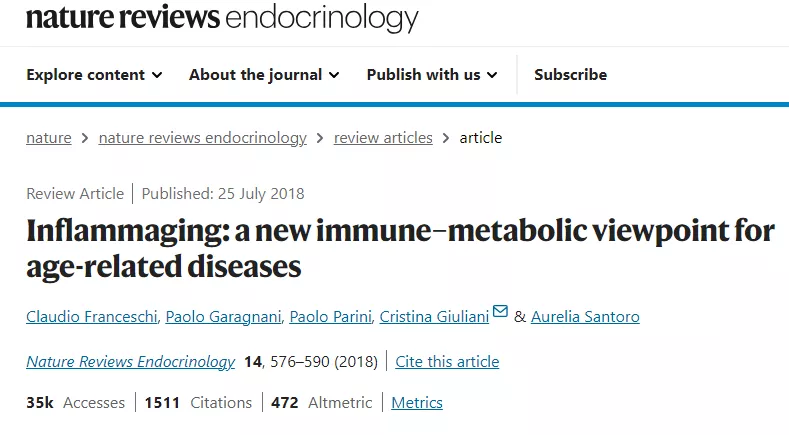789x435 pixels.
Task: Click the chevron arrow next to About the journal
Action: point(334,75)
